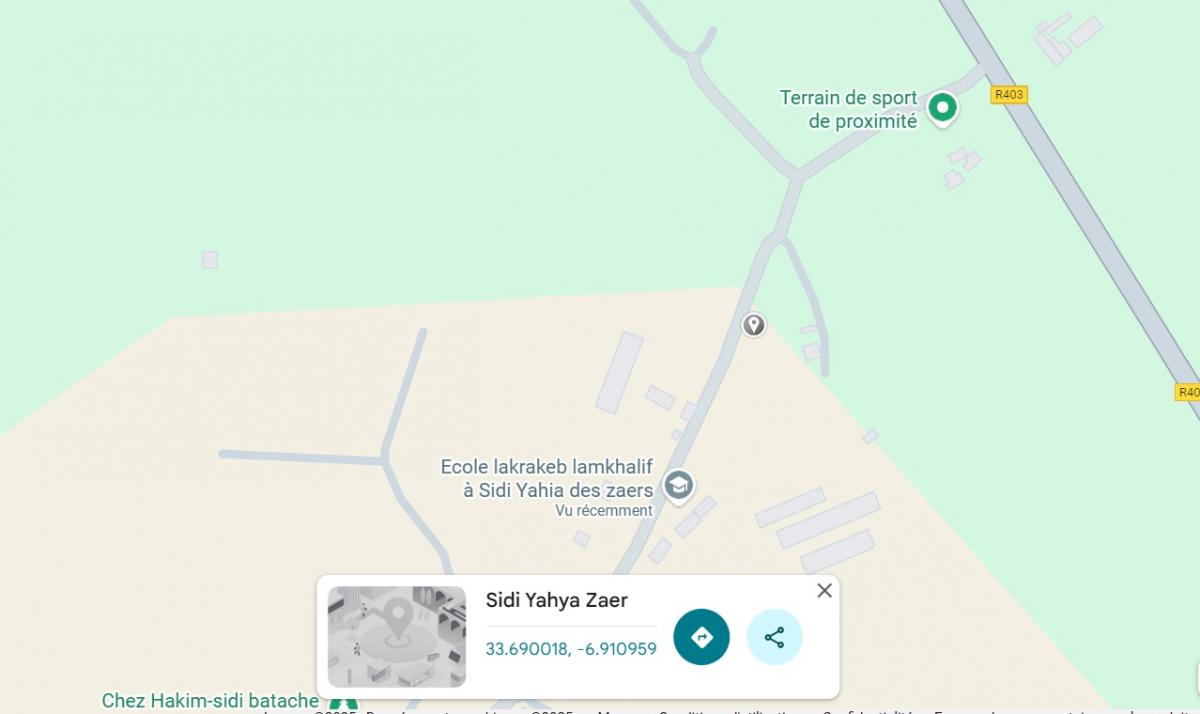Open directions with the teal arrow button
This screenshot has width=1200, height=714.
[x=701, y=637]
